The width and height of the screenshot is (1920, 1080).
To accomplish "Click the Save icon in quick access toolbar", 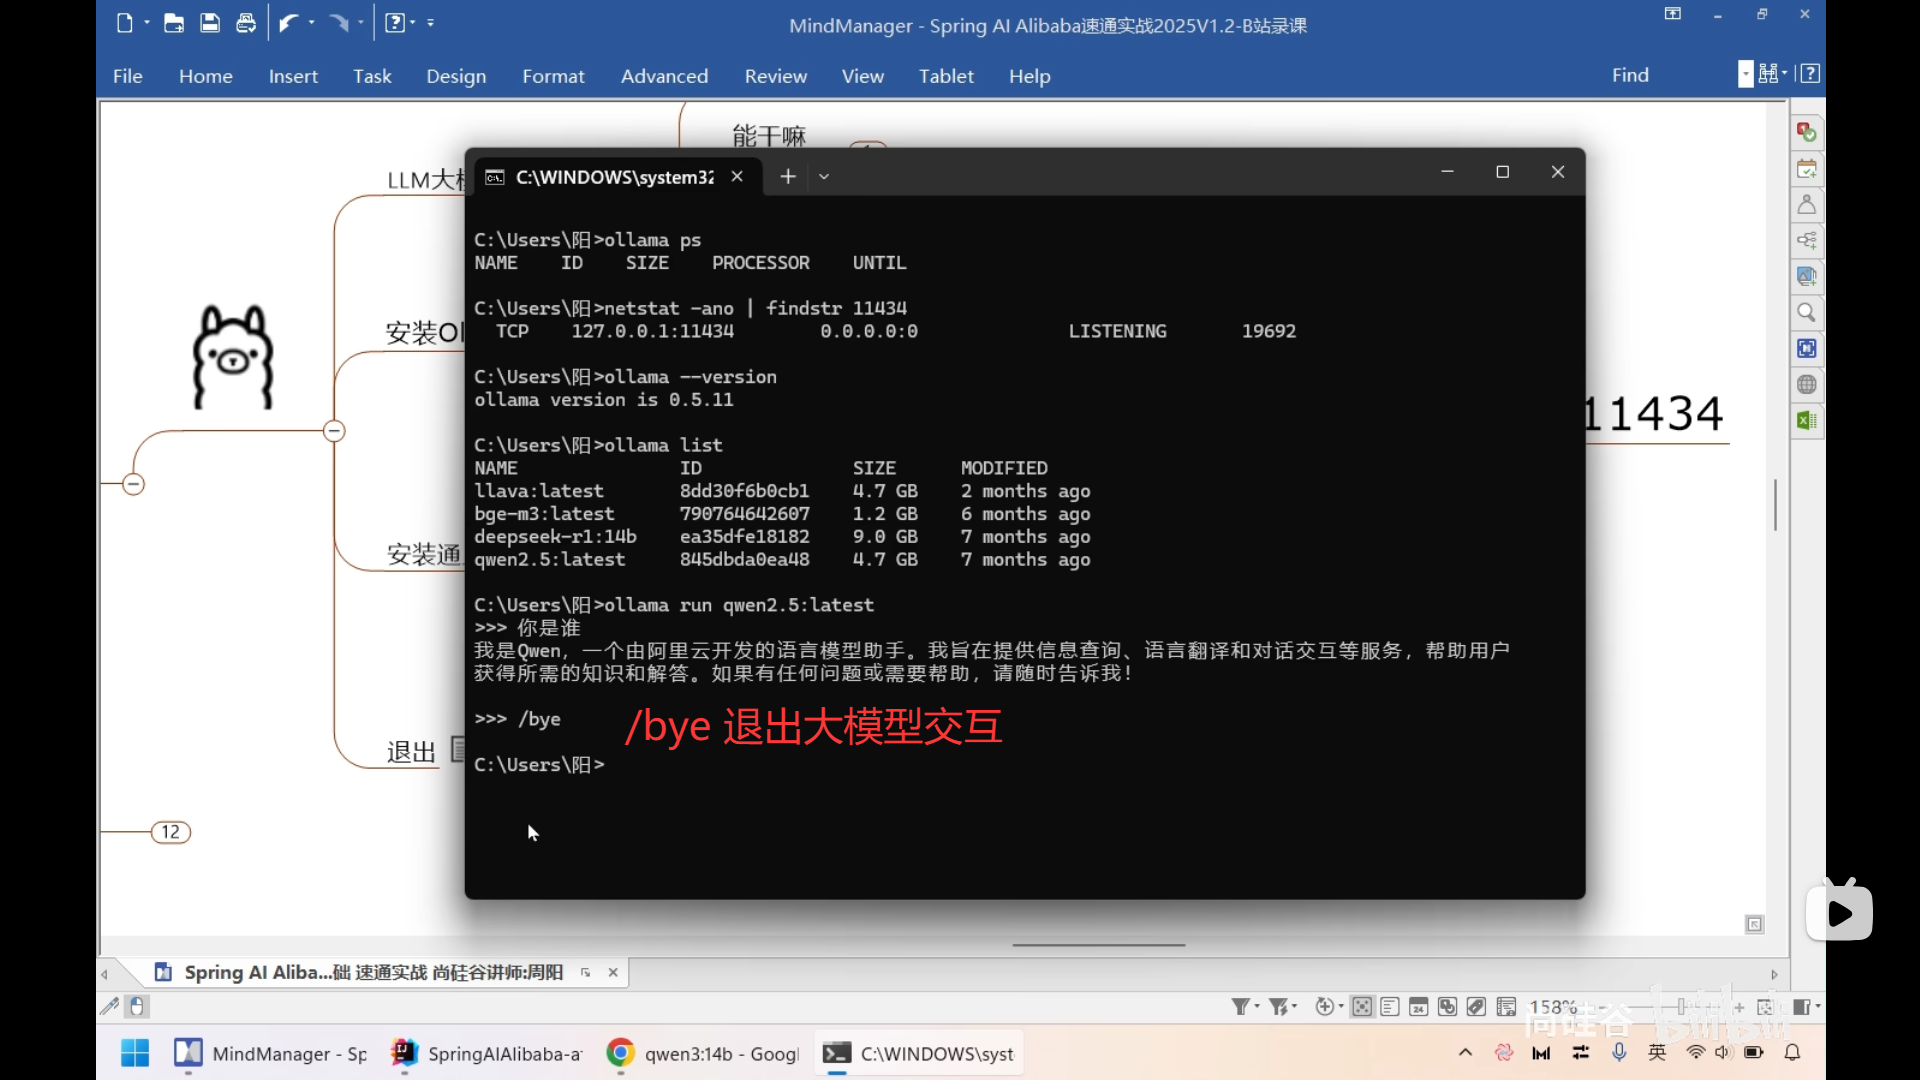I will (x=210, y=23).
